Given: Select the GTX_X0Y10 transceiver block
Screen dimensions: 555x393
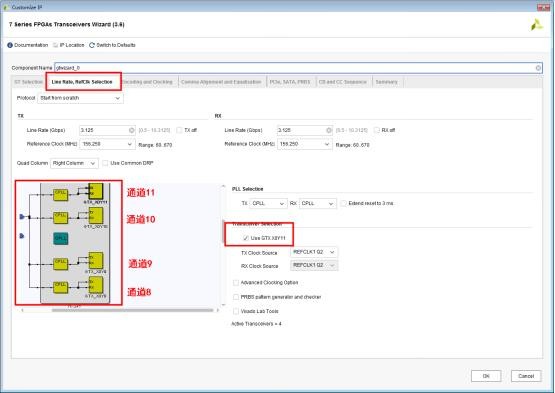Looking at the screenshot, I should pyautogui.click(x=96, y=216).
